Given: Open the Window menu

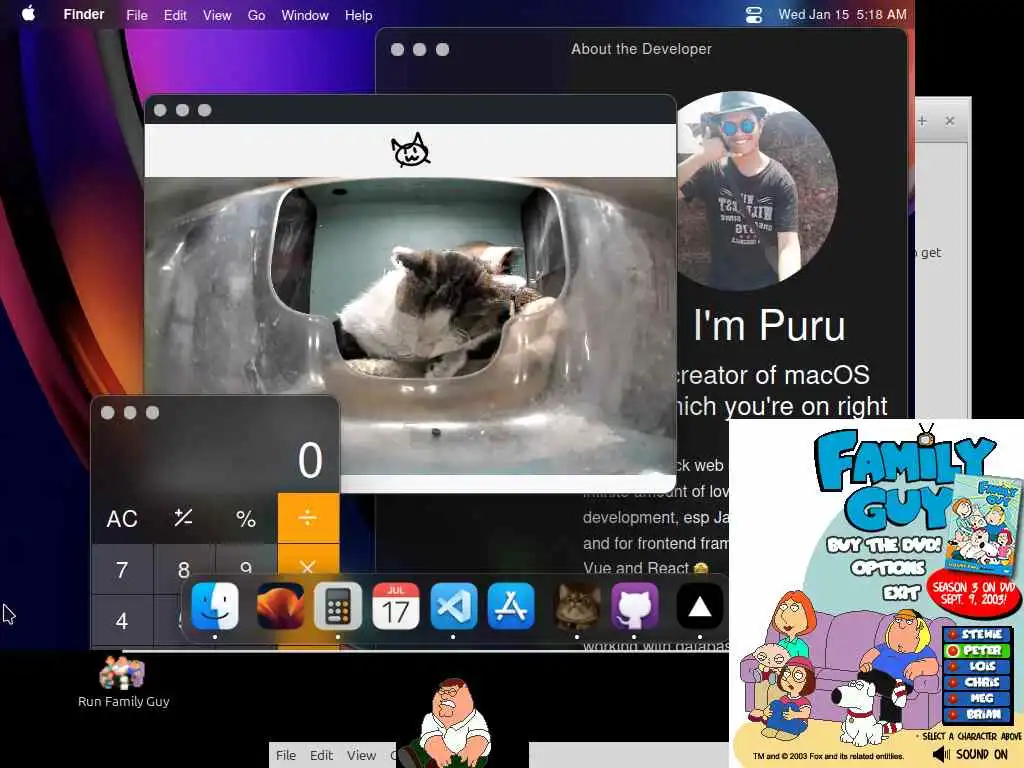Looking at the screenshot, I should click(305, 15).
